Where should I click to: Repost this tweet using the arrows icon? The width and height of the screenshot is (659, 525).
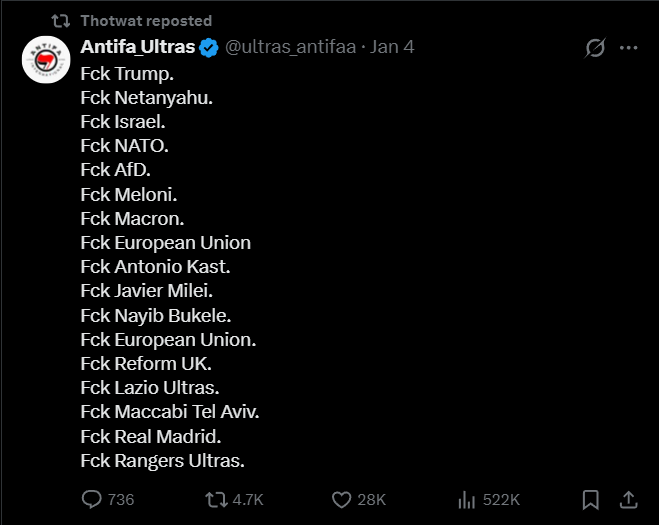(215, 499)
